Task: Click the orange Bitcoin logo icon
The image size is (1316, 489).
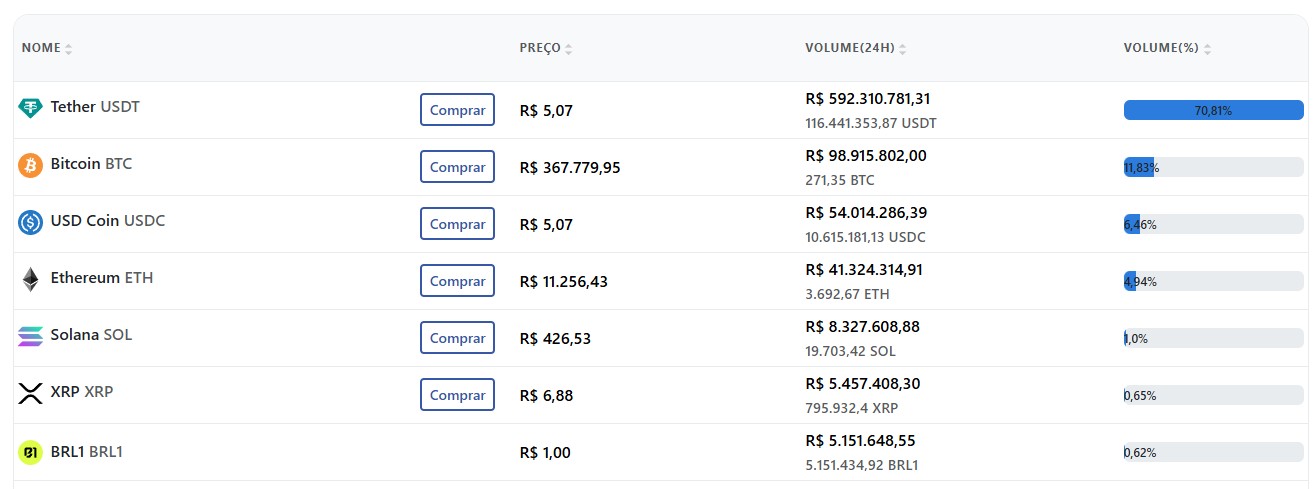Action: coord(31,165)
